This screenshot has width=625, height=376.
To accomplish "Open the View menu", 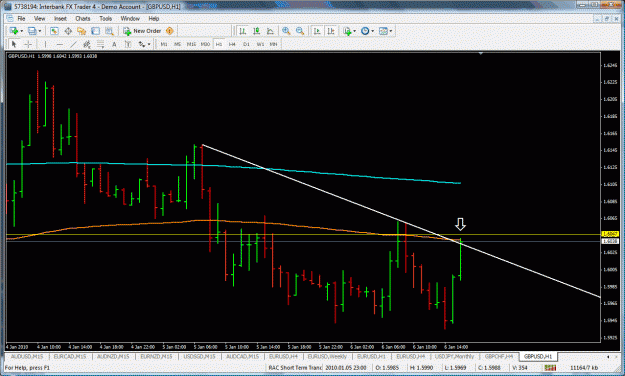I will (x=39, y=19).
